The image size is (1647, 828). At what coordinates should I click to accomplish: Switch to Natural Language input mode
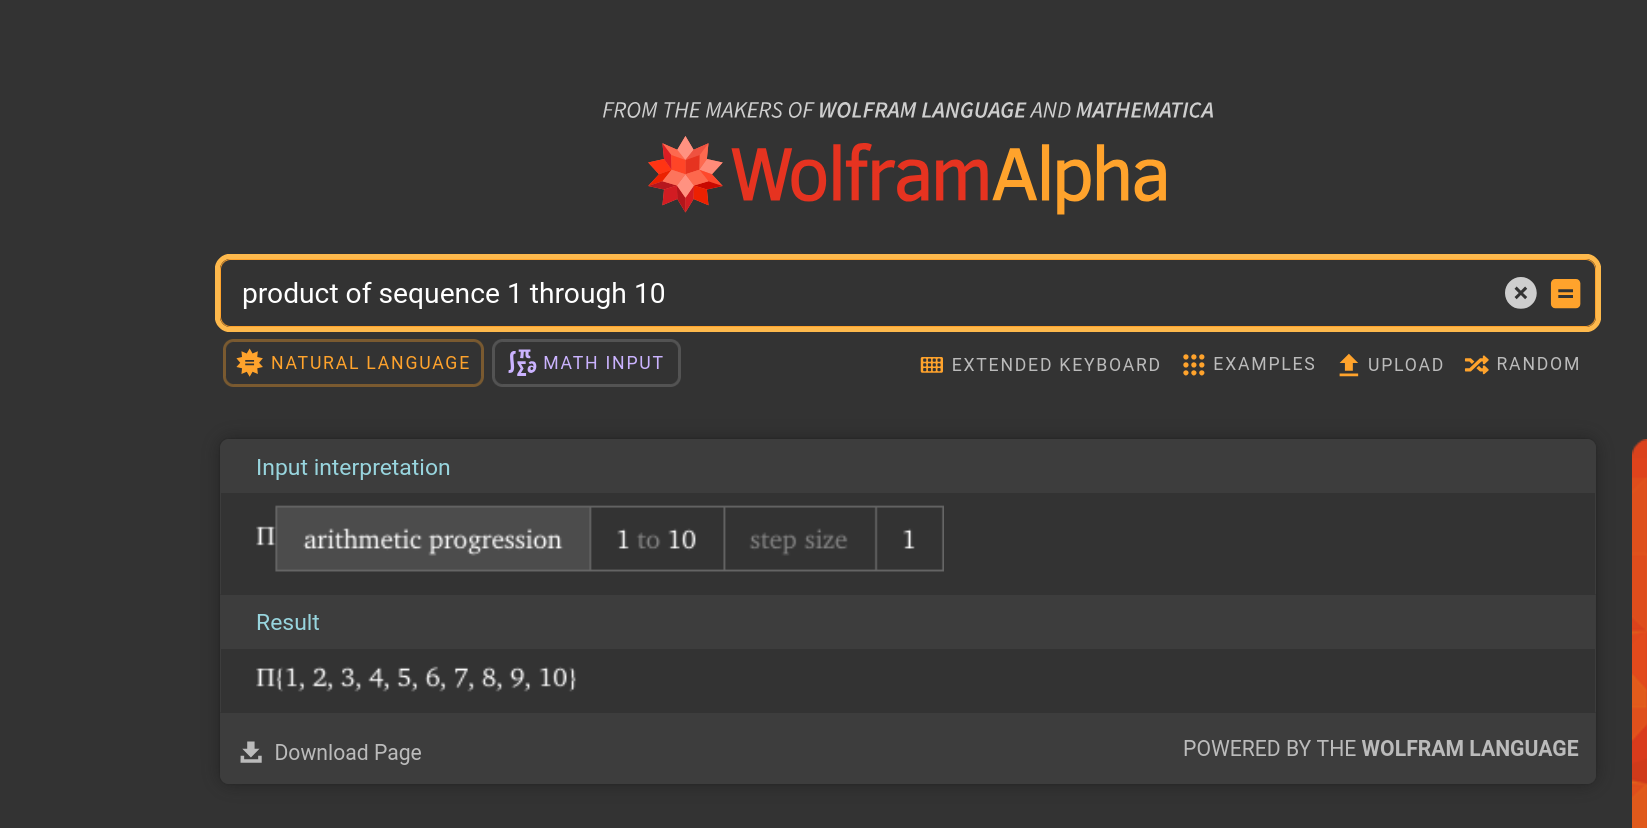click(353, 363)
